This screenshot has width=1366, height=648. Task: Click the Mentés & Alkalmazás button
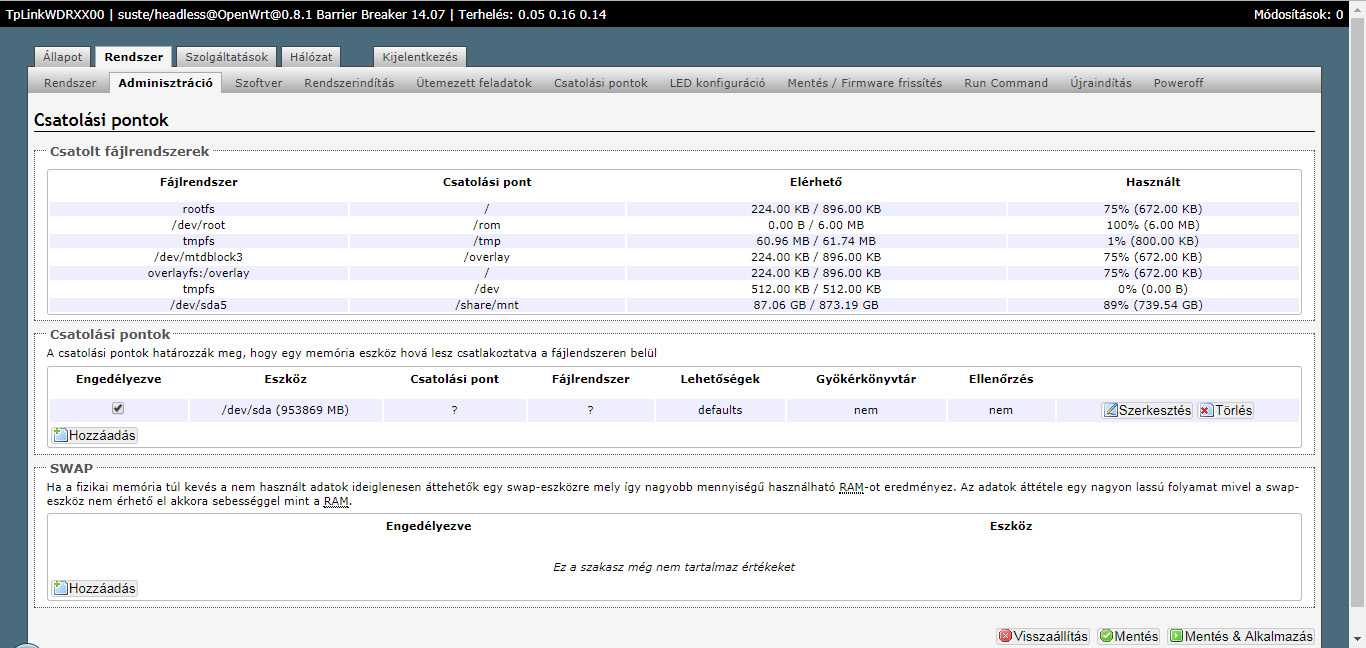click(1240, 636)
